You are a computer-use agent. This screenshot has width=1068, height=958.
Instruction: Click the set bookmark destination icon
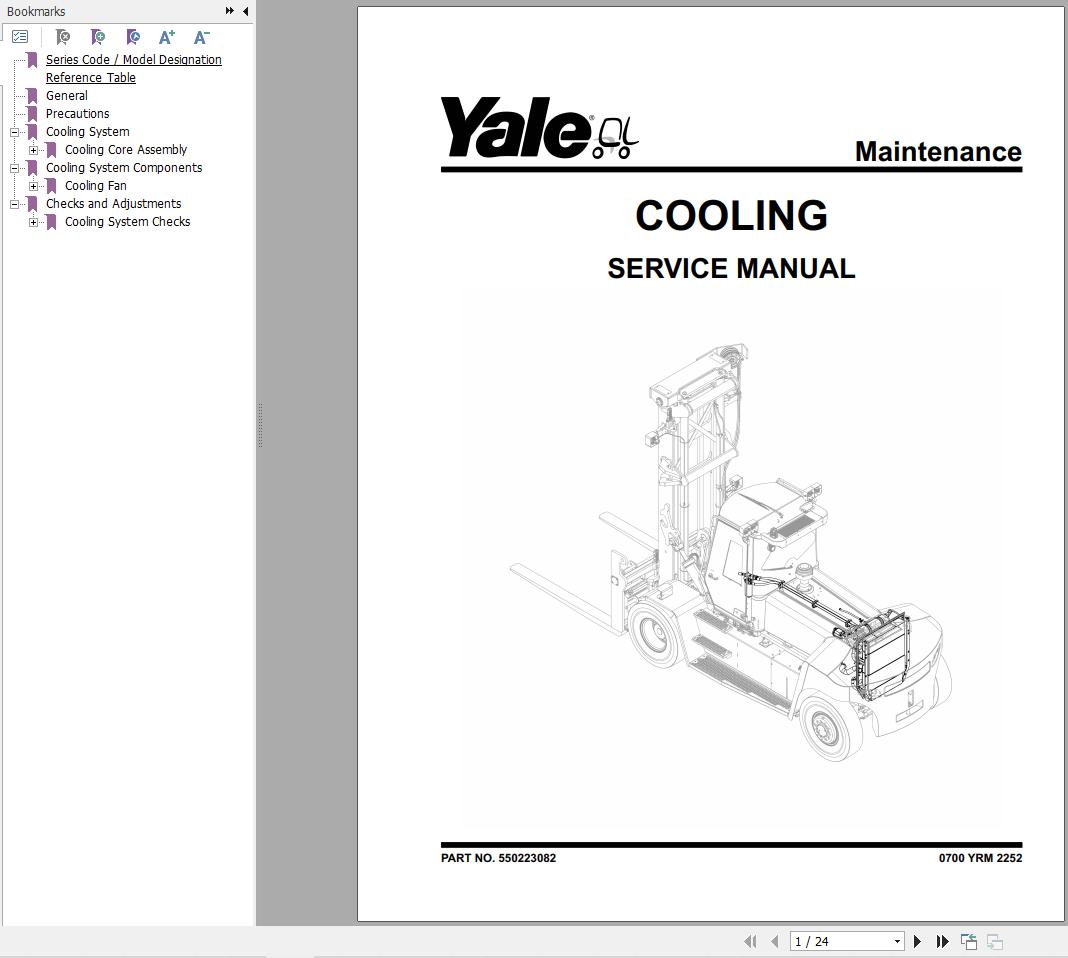click(x=134, y=37)
